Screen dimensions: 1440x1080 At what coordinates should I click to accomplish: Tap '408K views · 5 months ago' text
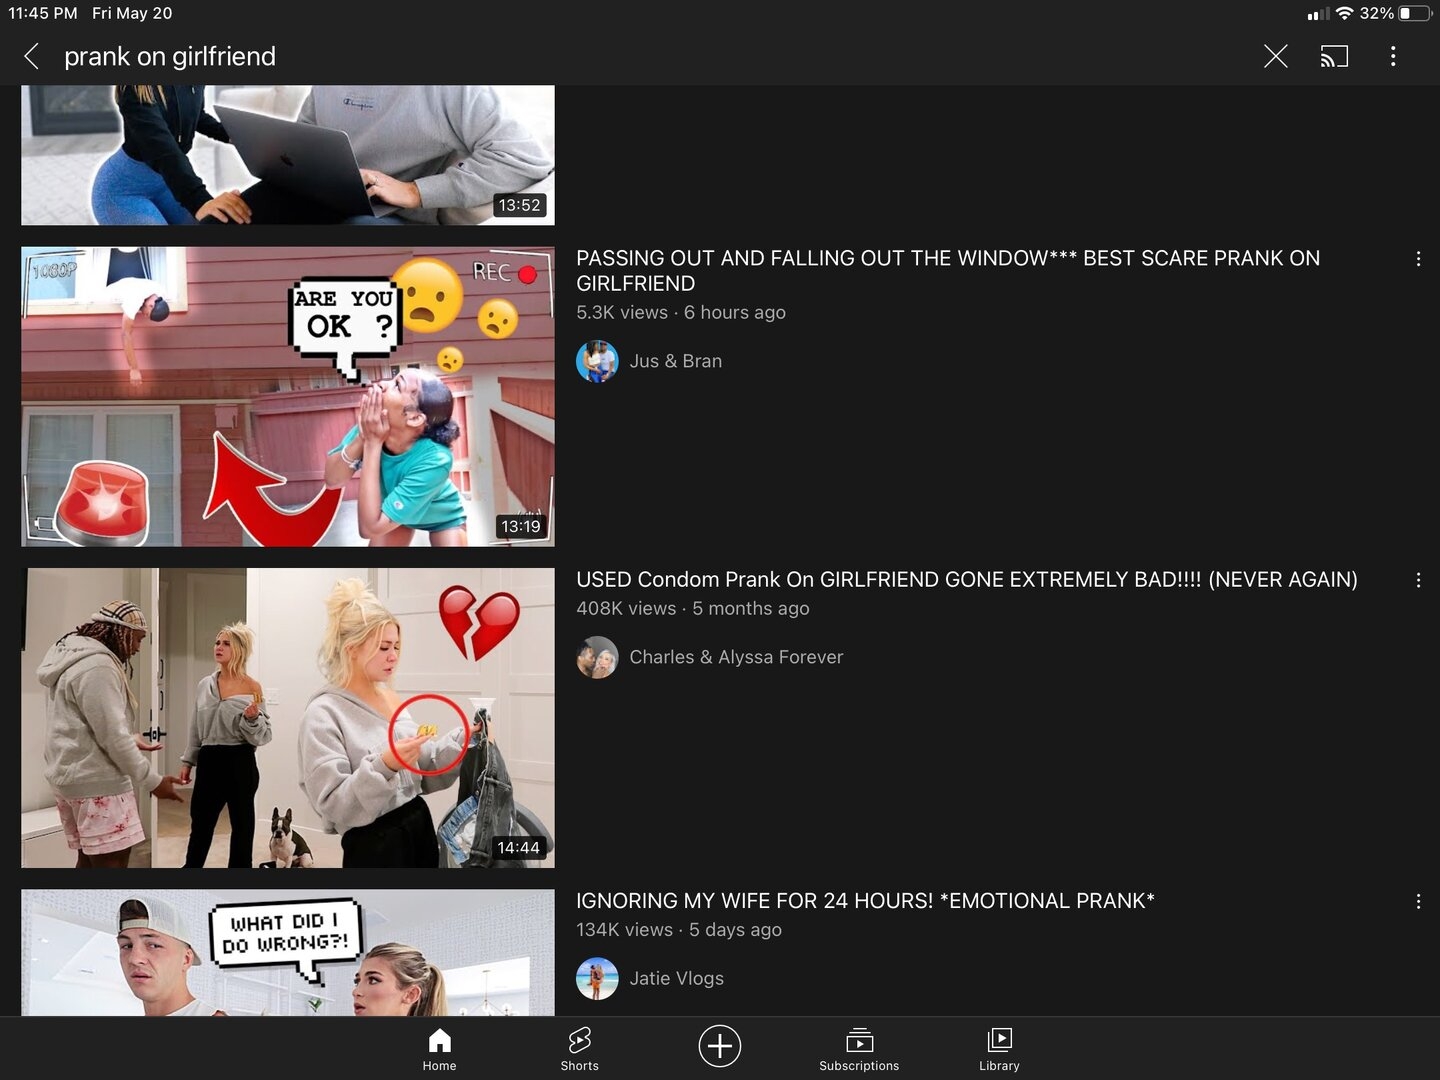point(693,608)
